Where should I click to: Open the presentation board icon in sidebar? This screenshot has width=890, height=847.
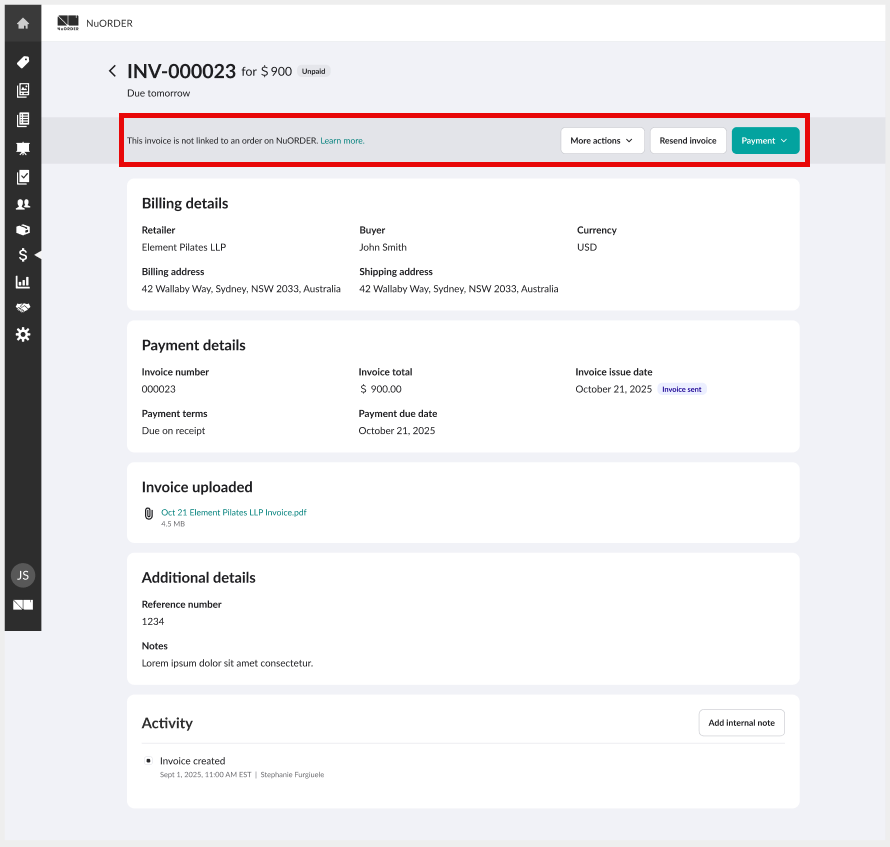click(x=23, y=149)
